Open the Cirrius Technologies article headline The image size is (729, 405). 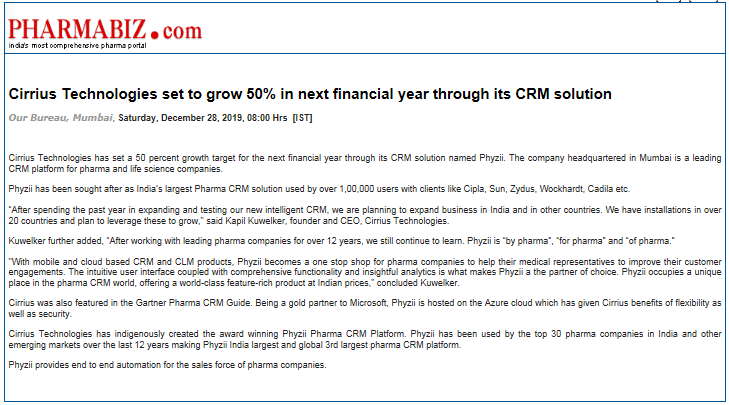point(310,94)
